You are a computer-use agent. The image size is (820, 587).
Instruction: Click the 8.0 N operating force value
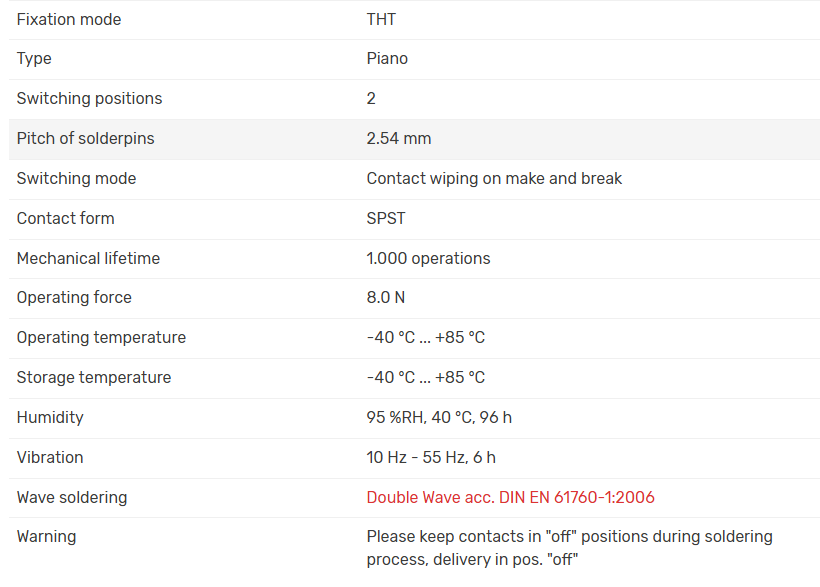(385, 297)
